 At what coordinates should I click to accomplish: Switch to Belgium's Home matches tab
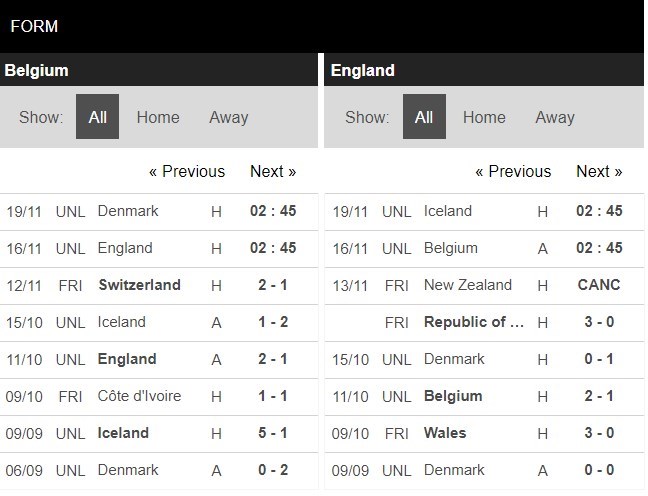[x=158, y=117]
